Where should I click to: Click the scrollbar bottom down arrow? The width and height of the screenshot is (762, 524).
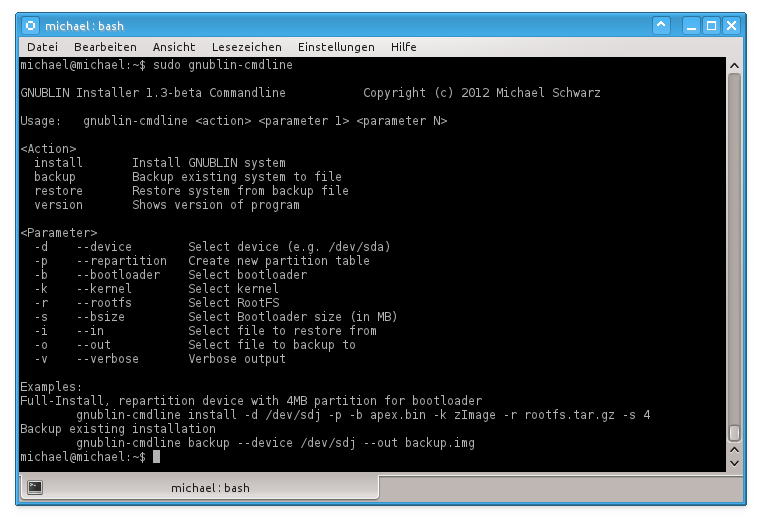click(734, 463)
